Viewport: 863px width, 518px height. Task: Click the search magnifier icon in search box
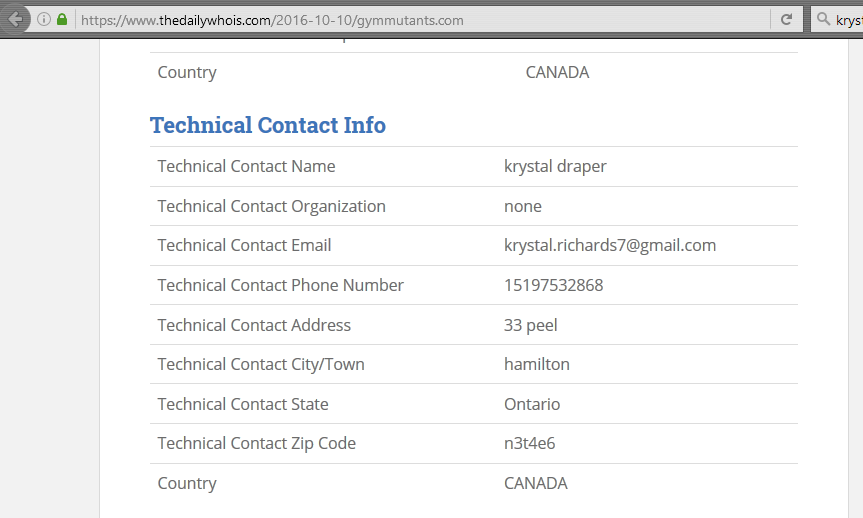[823, 19]
